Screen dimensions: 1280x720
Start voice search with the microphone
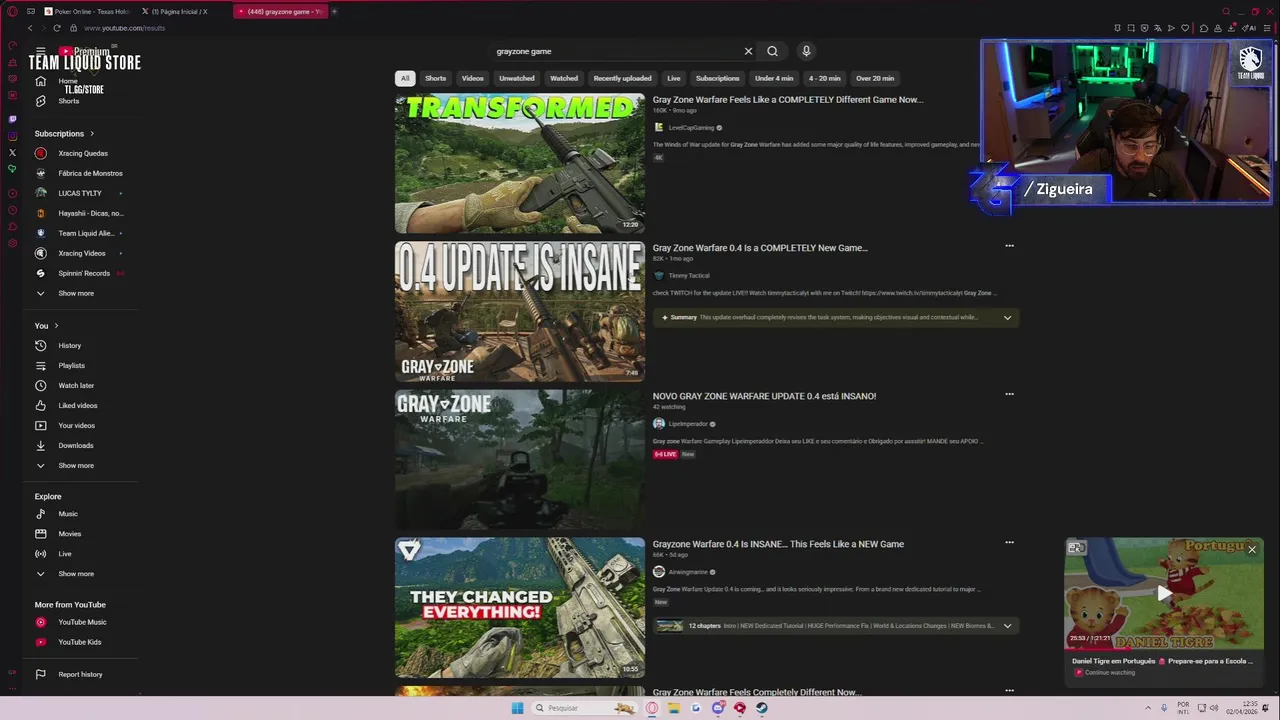click(806, 51)
